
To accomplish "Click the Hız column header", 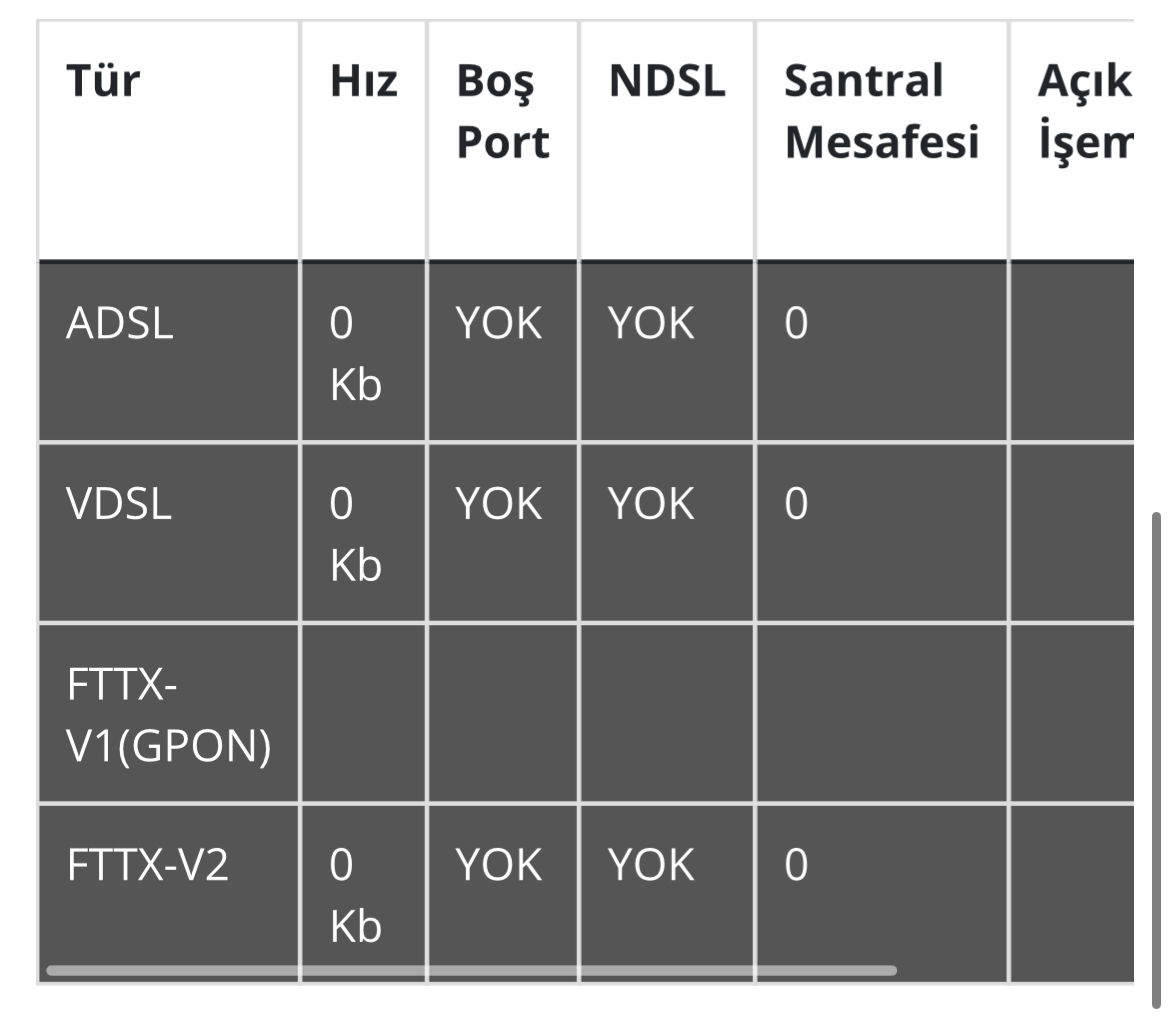I will coord(364,83).
